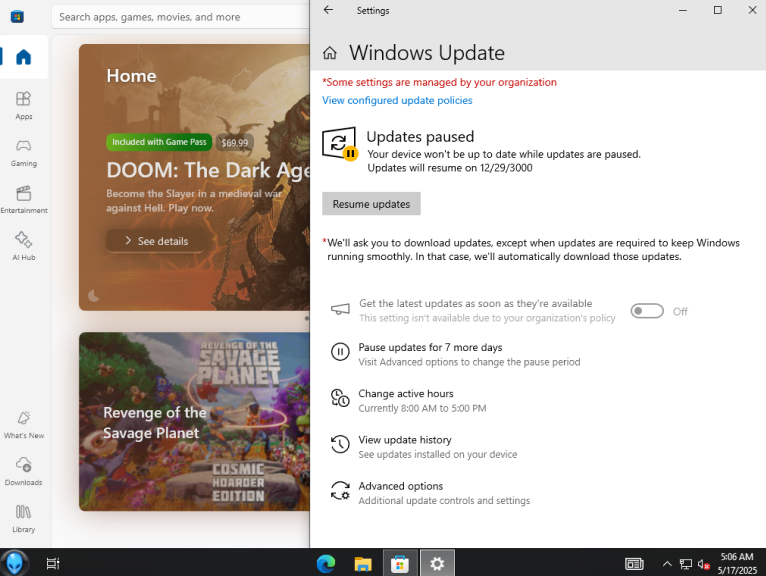766x576 pixels.
Task: Click the Store search box
Action: click(180, 17)
